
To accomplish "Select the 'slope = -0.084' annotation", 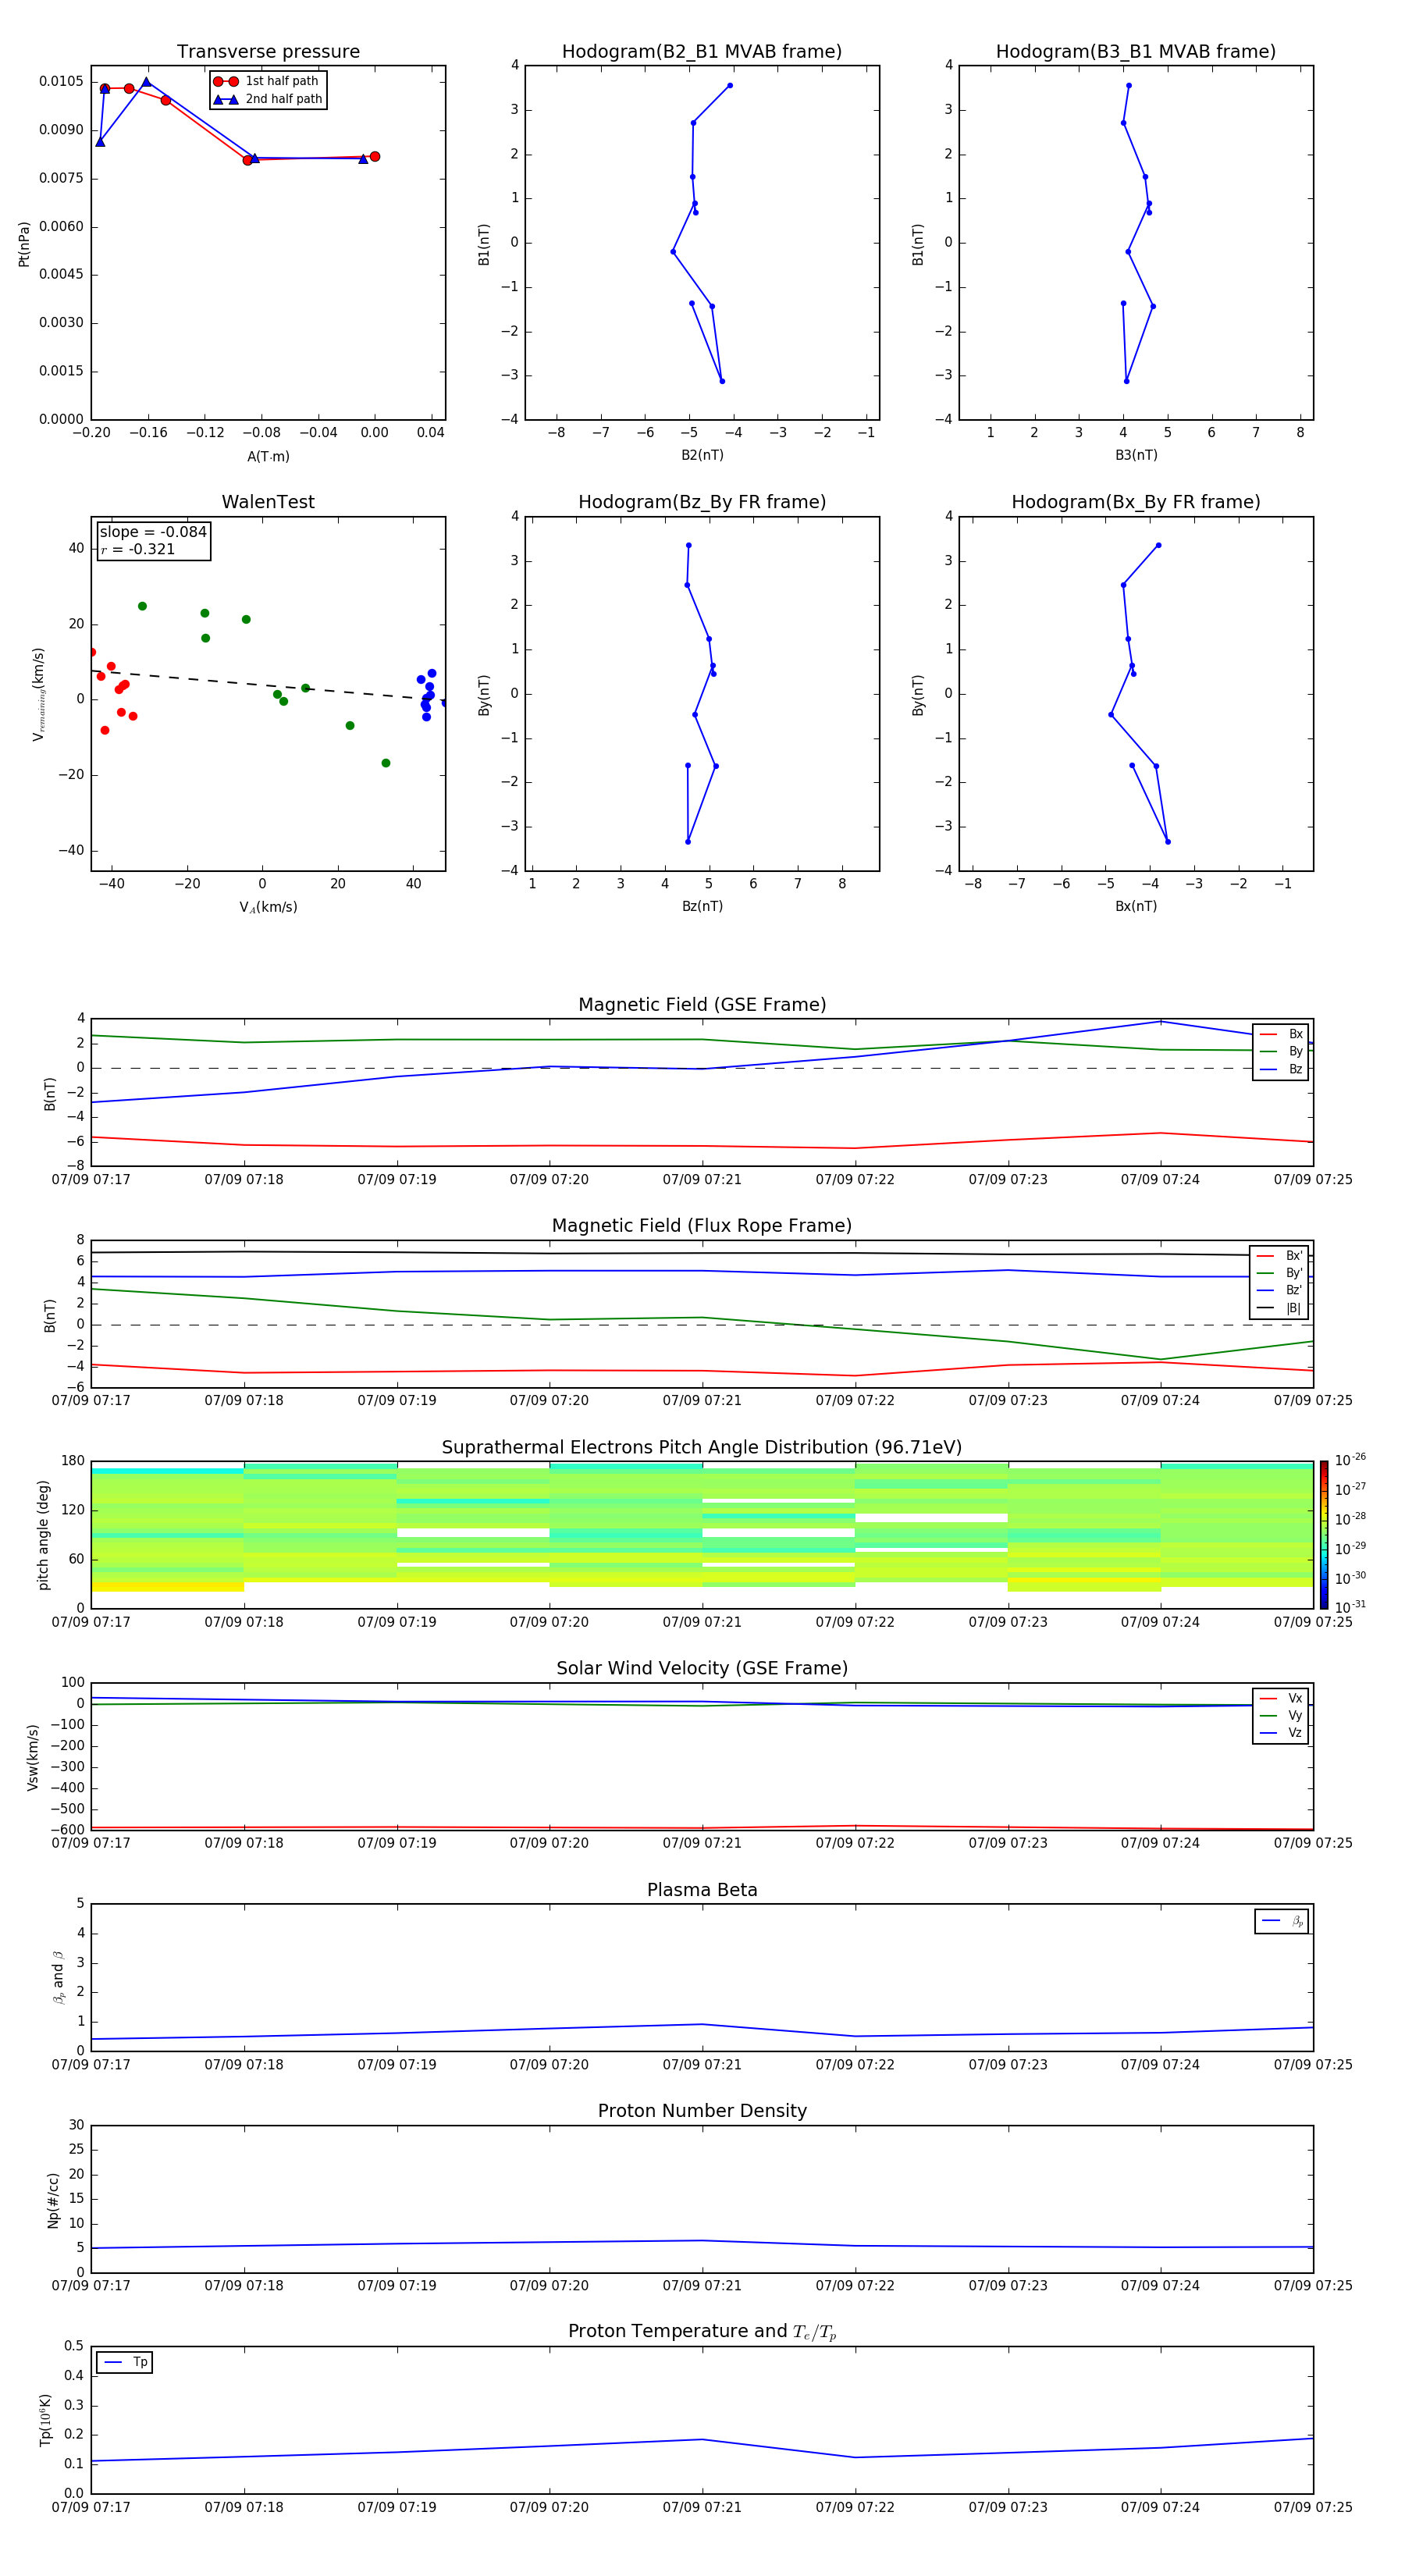I will (x=153, y=532).
